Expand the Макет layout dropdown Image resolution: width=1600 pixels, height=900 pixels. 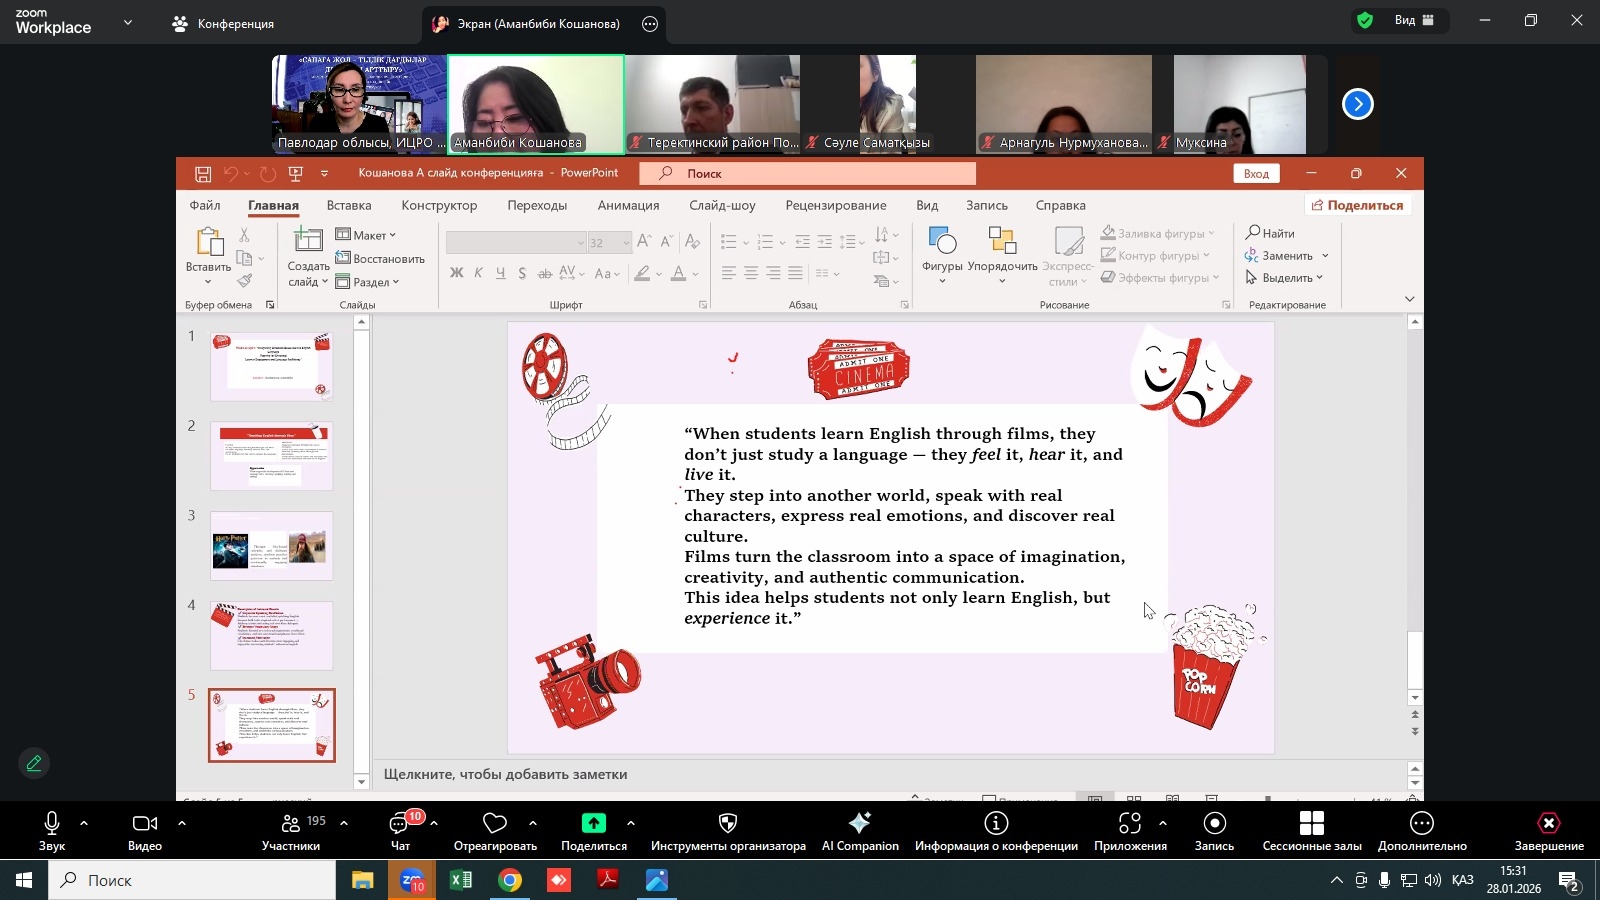pyautogui.click(x=368, y=235)
